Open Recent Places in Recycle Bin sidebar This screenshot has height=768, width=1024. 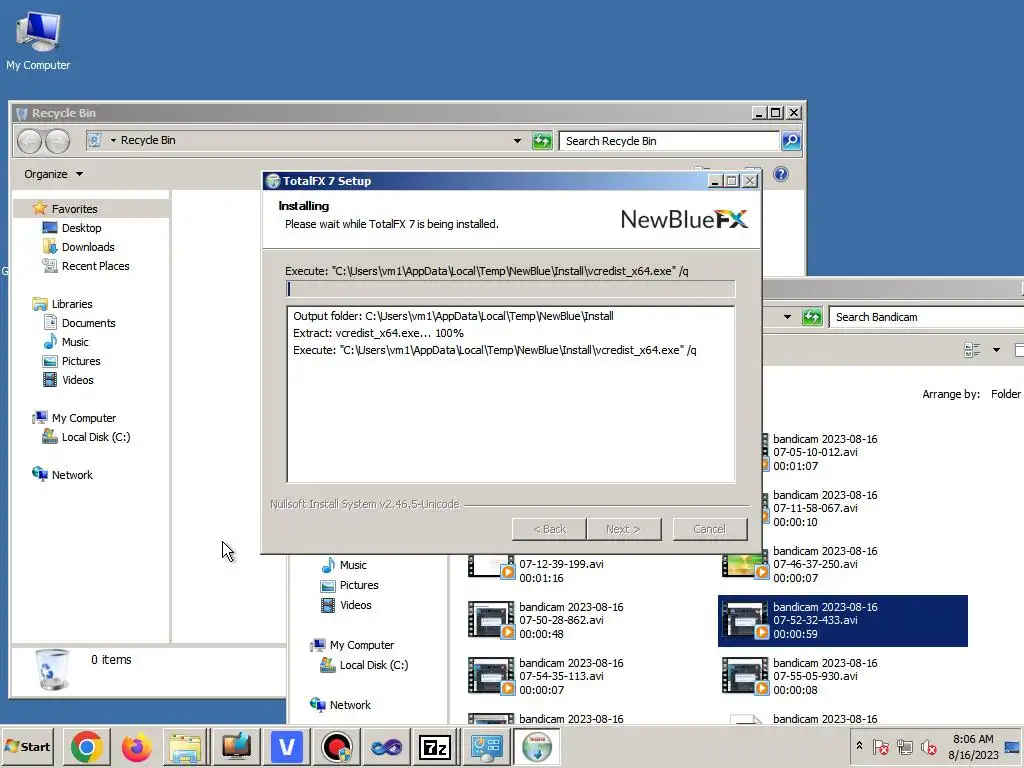[95, 266]
